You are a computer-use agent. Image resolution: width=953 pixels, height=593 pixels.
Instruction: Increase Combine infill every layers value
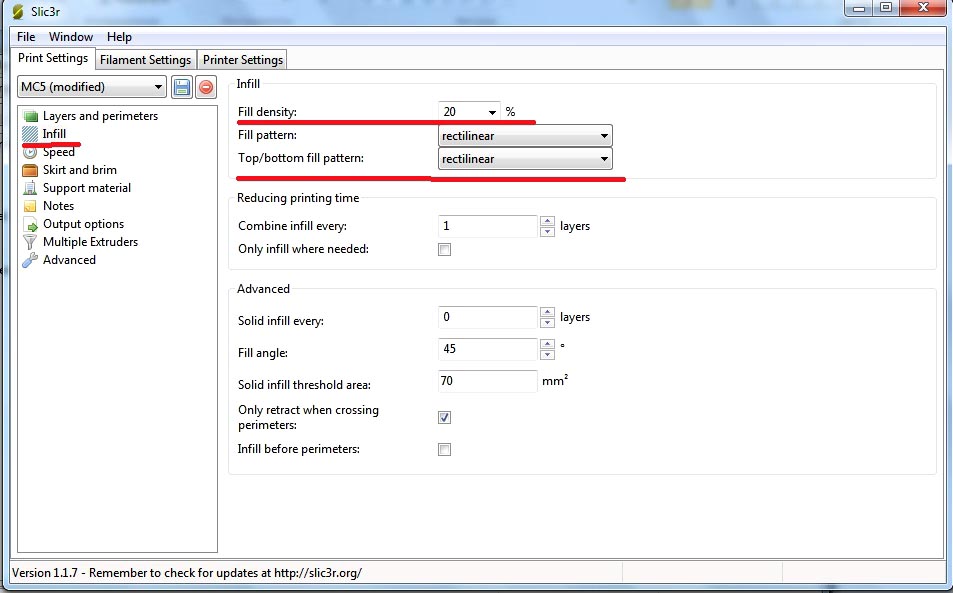coord(547,221)
